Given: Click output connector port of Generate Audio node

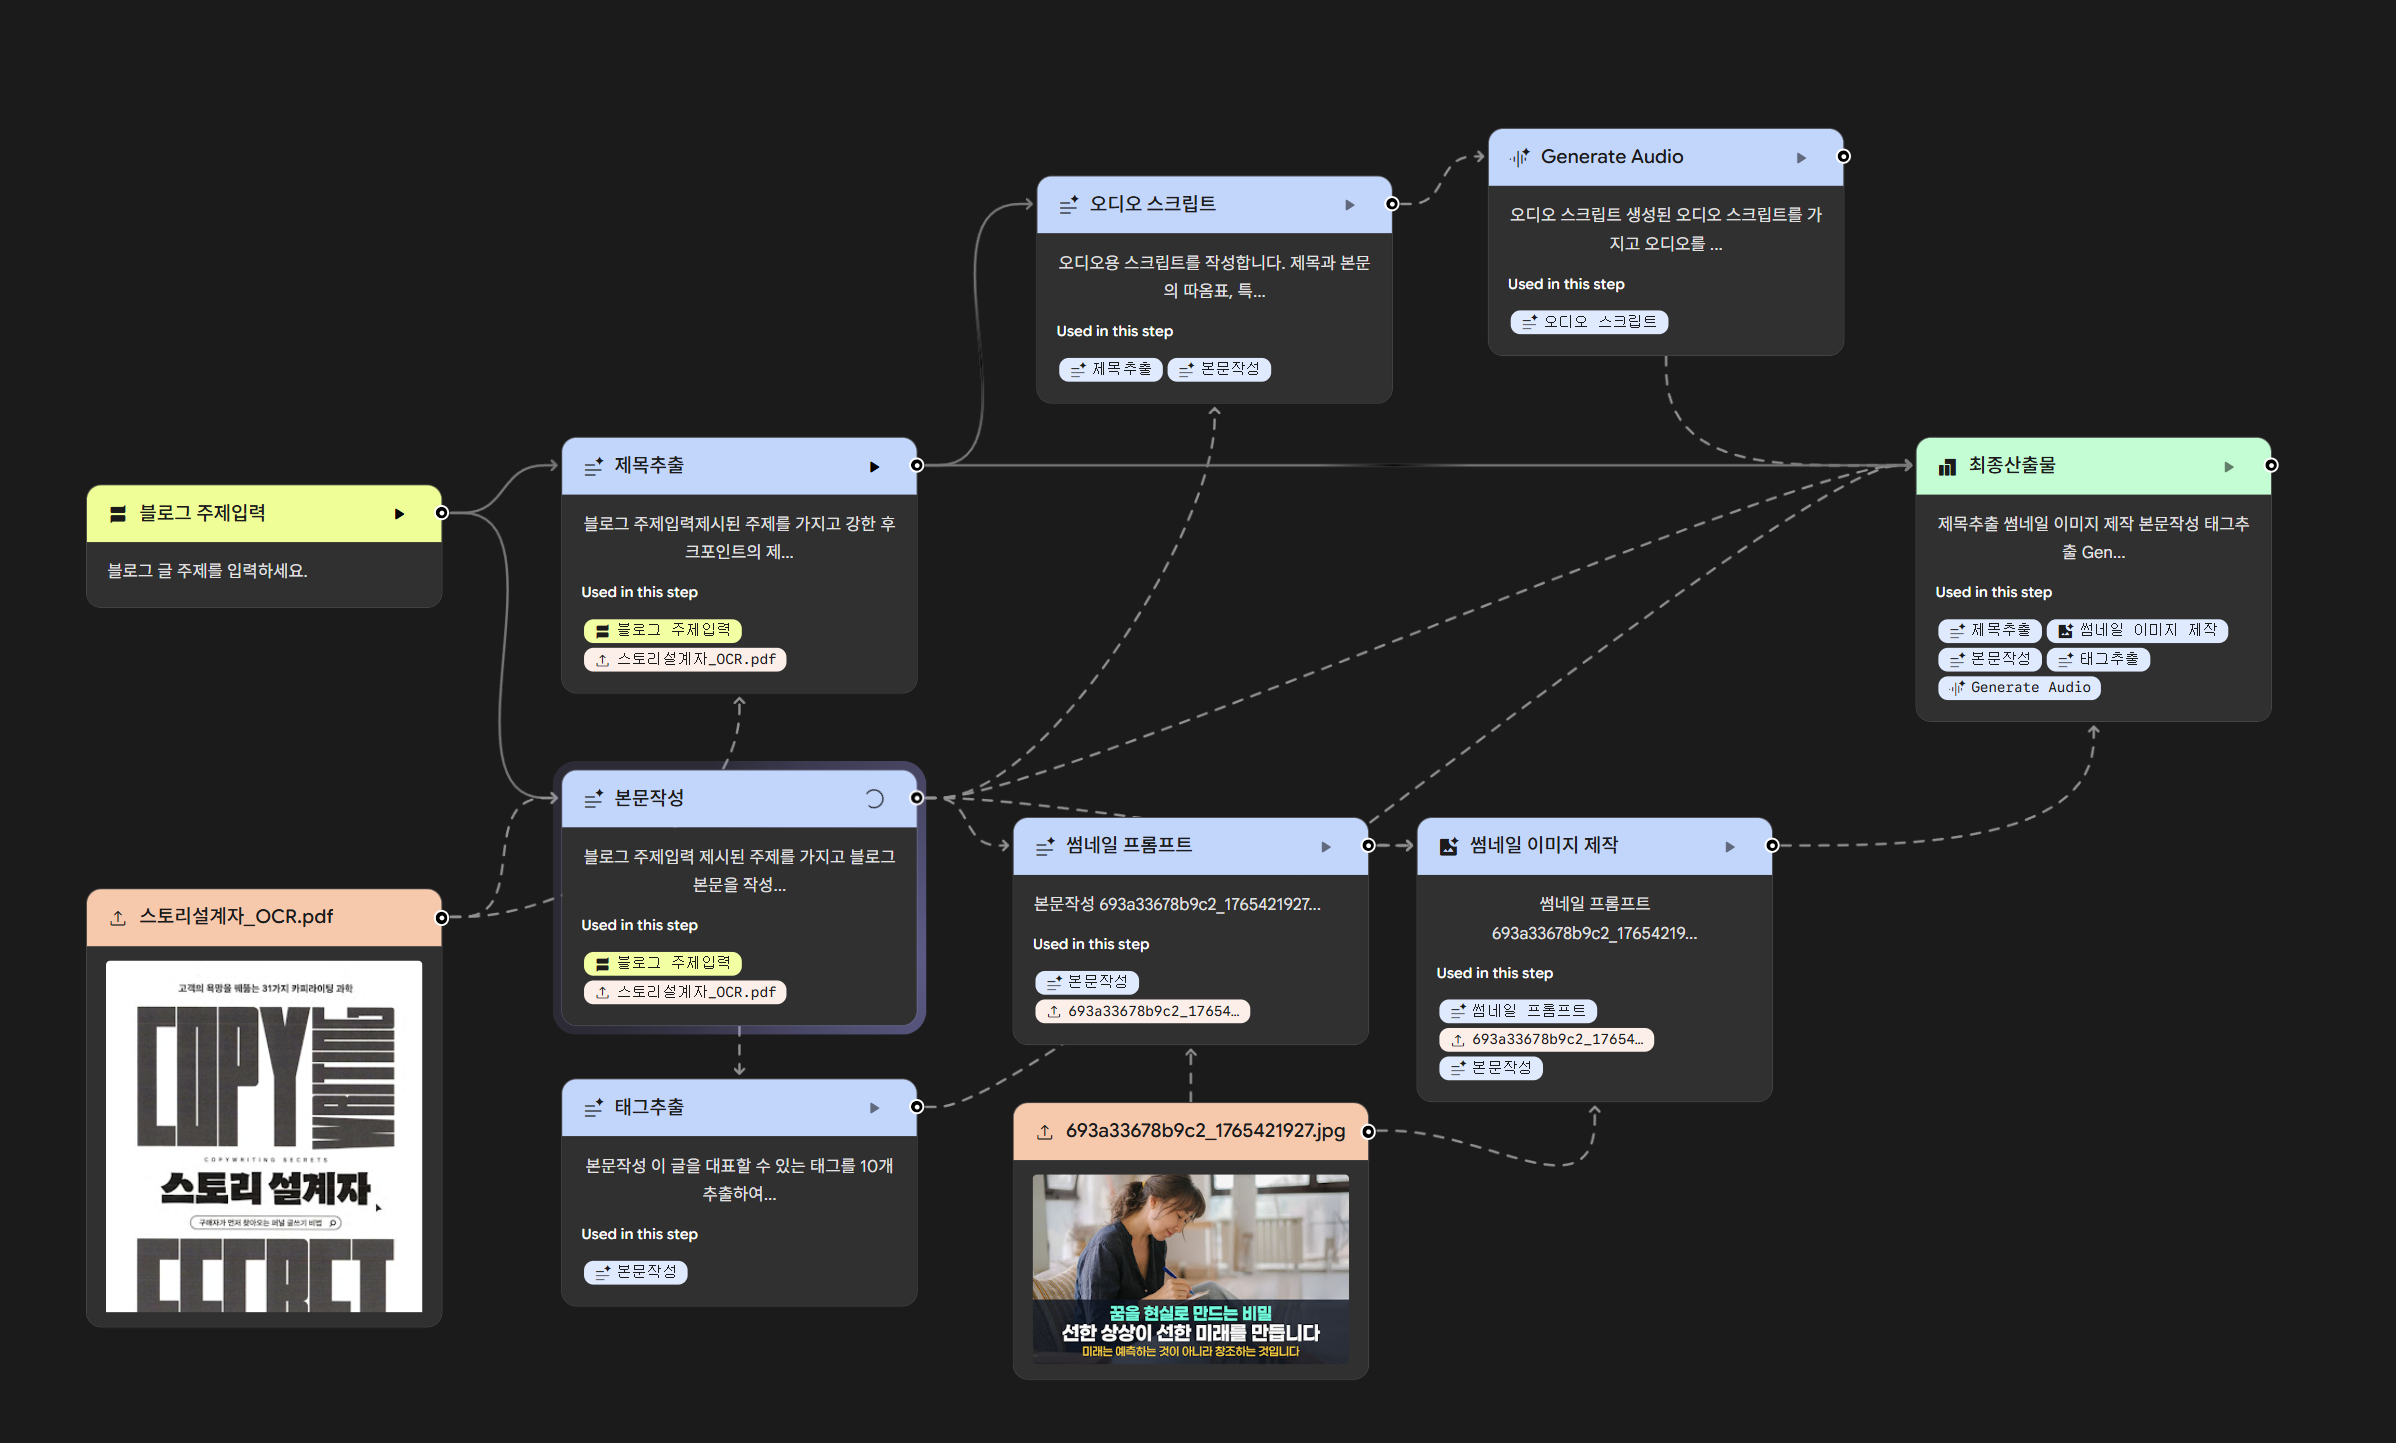Looking at the screenshot, I should 1843,156.
